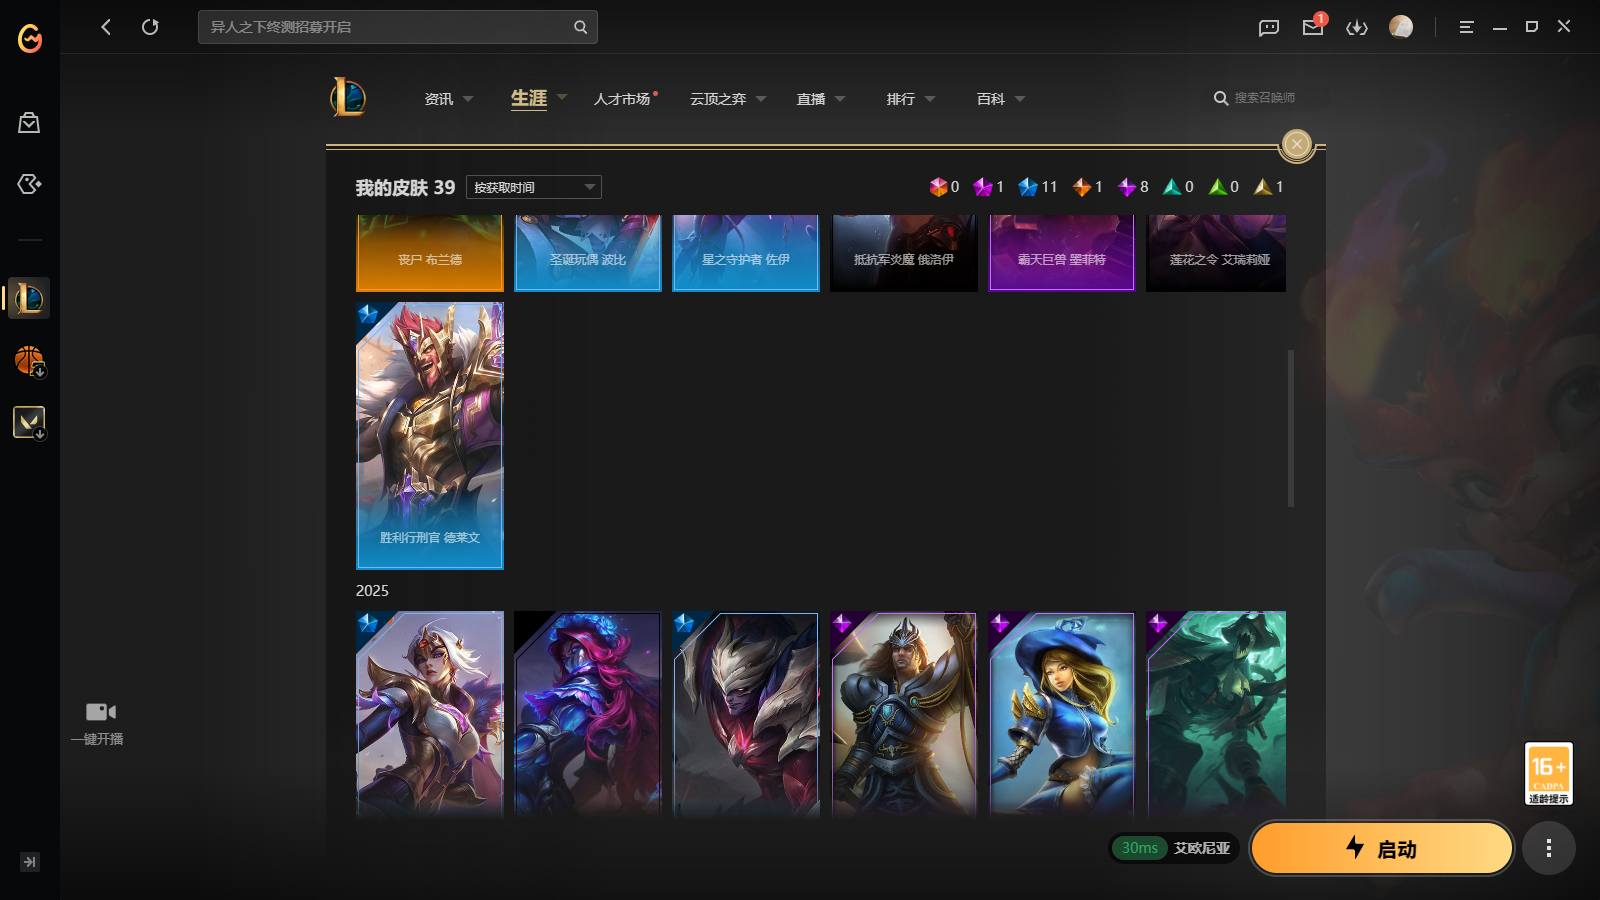Screen dimensions: 1600x900
Task: Open the 圣诞玩偶 波比 skin card
Action: 588,253
